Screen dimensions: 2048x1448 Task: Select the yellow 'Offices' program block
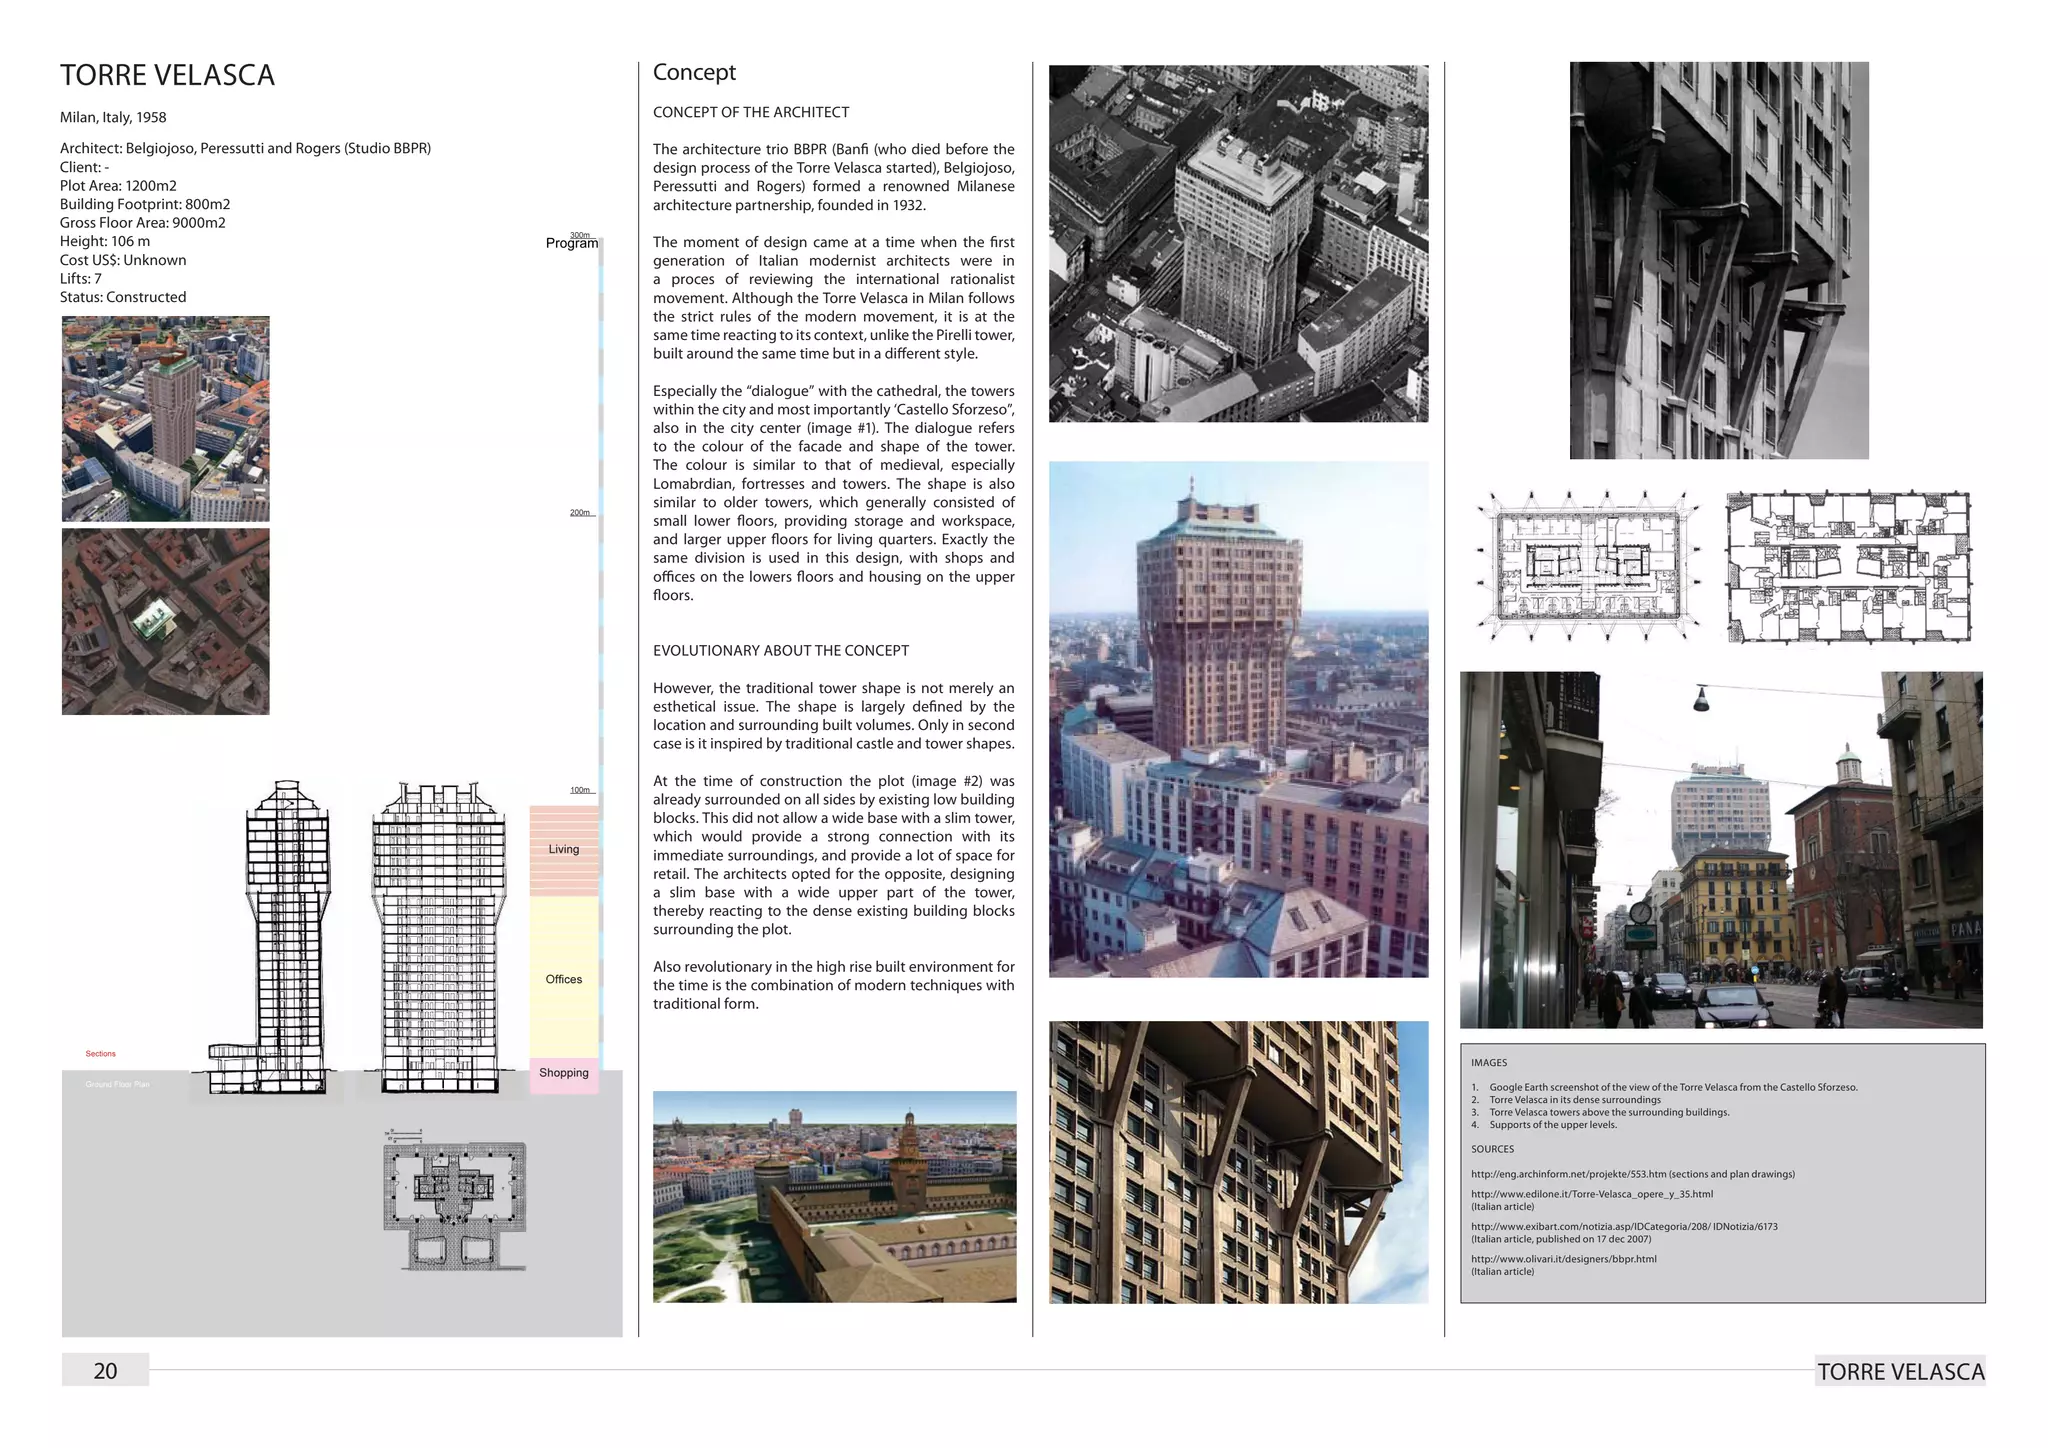point(564,978)
